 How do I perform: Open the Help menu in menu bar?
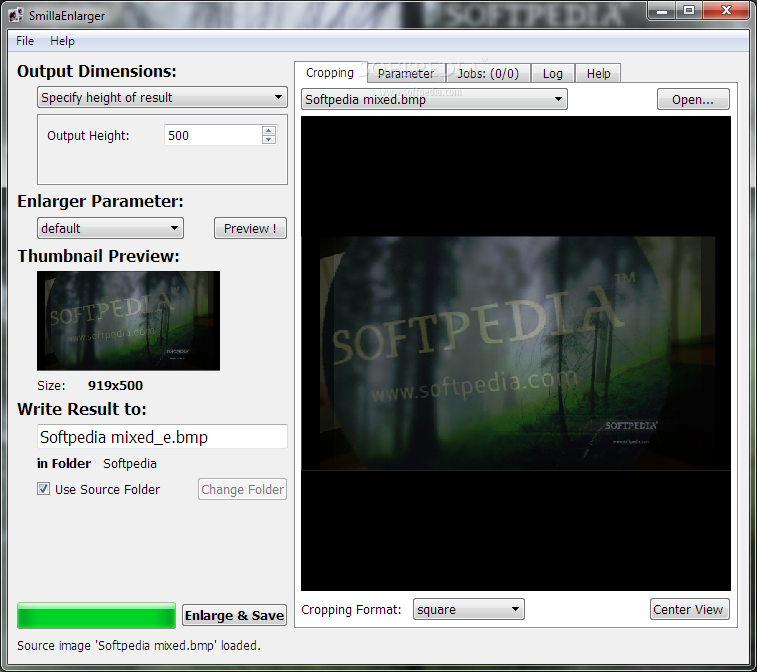(x=62, y=41)
